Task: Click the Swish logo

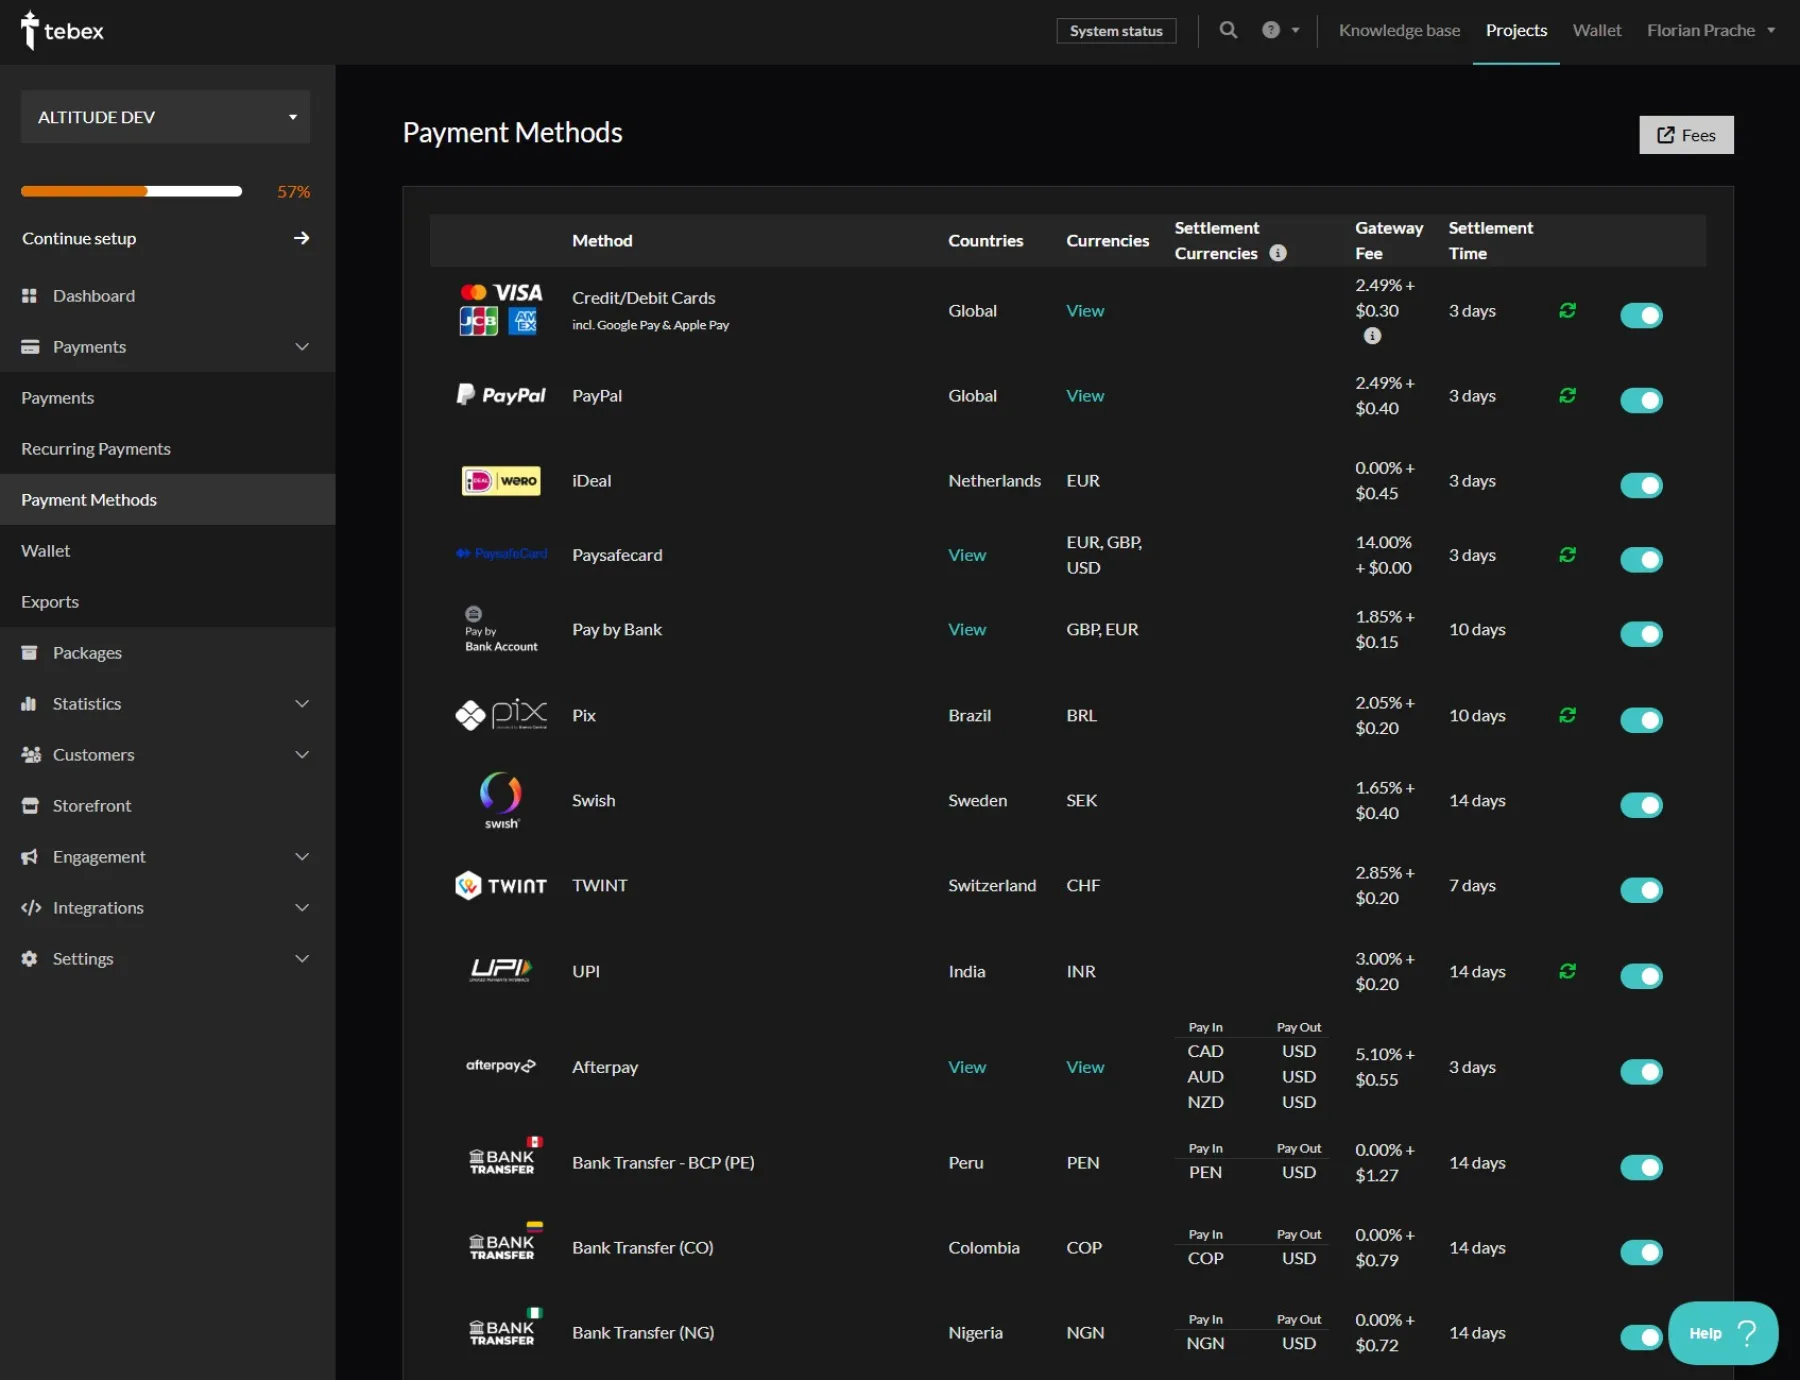Action: 501,801
